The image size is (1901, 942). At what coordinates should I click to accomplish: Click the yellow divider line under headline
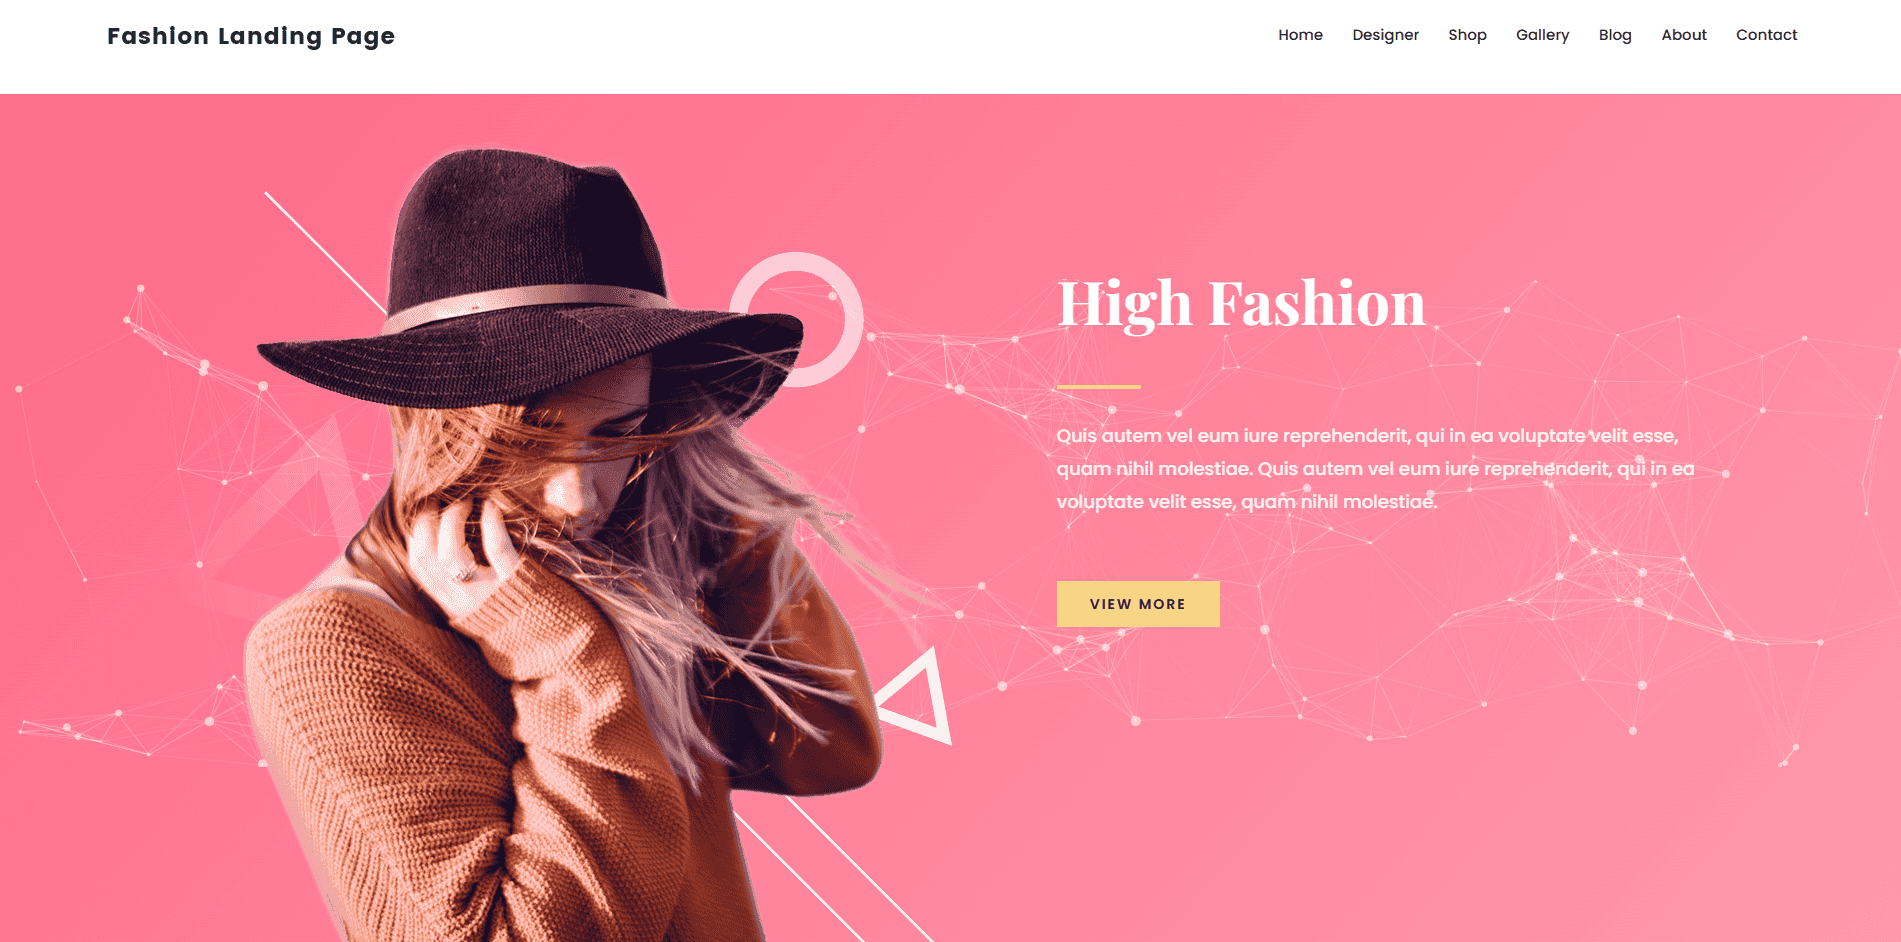pos(1099,386)
